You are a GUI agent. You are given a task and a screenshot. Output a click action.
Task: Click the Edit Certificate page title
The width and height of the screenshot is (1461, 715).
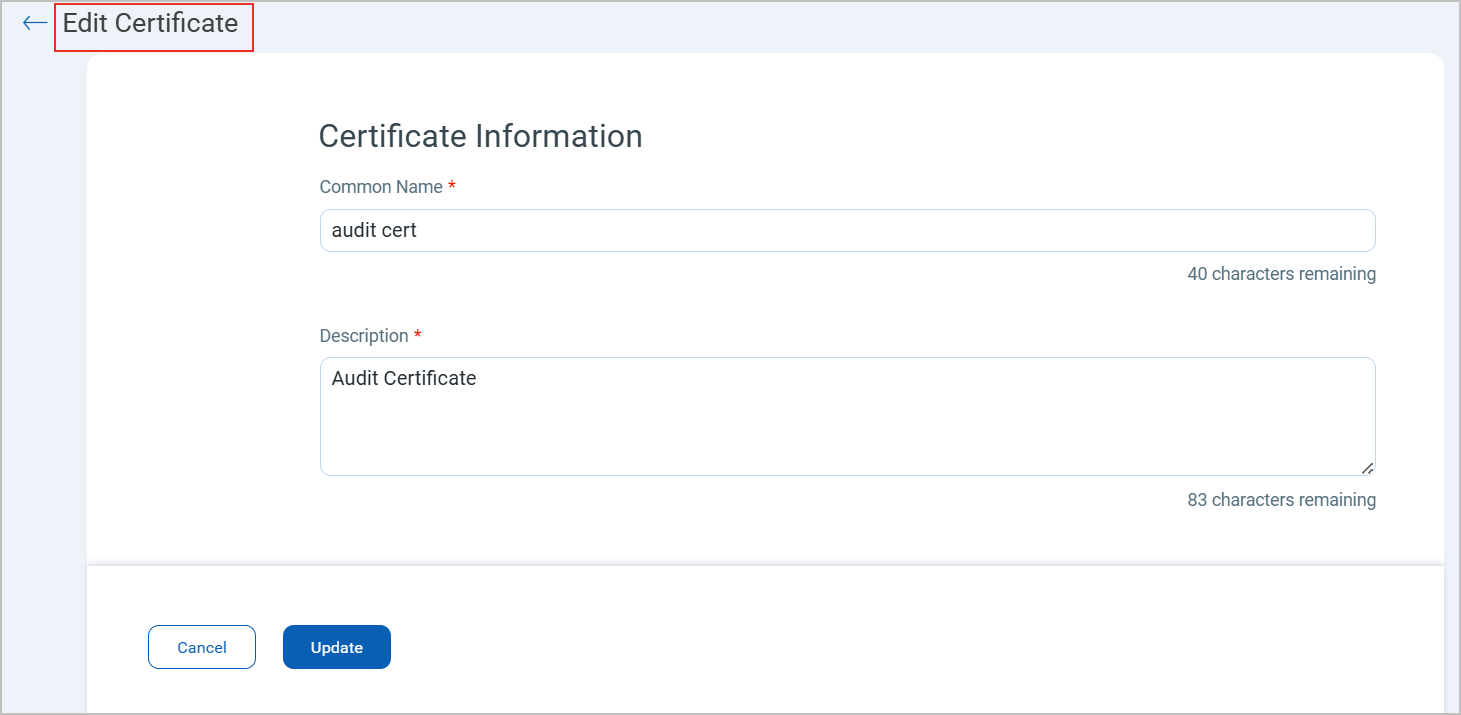click(151, 24)
